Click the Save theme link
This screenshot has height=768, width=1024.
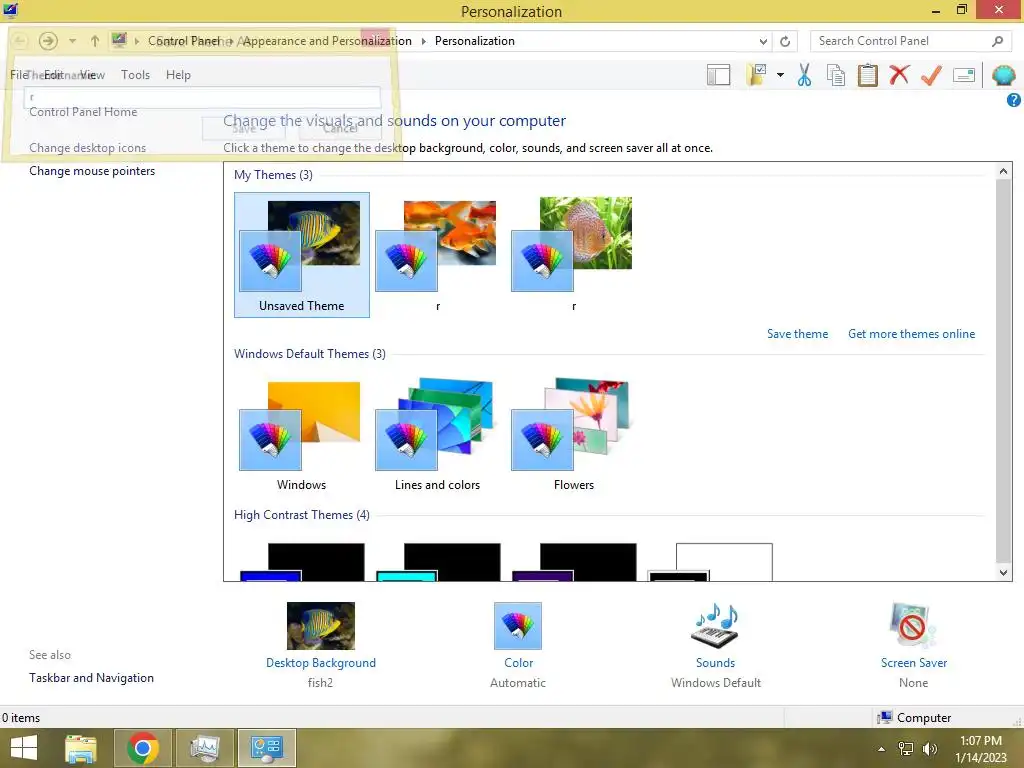point(797,334)
